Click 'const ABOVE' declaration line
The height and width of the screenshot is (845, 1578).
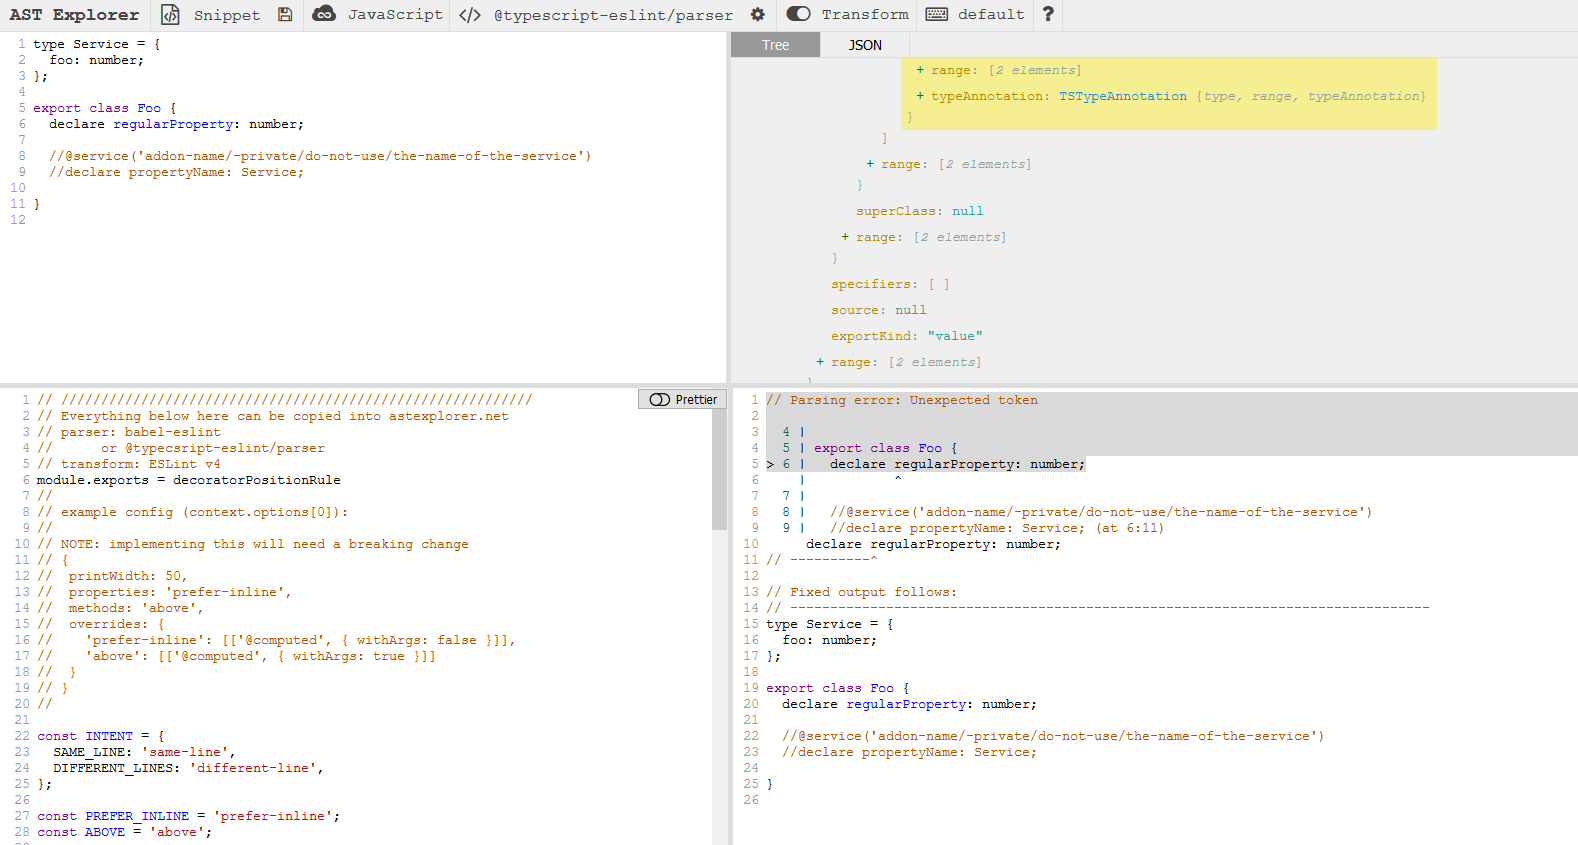[x=125, y=832]
